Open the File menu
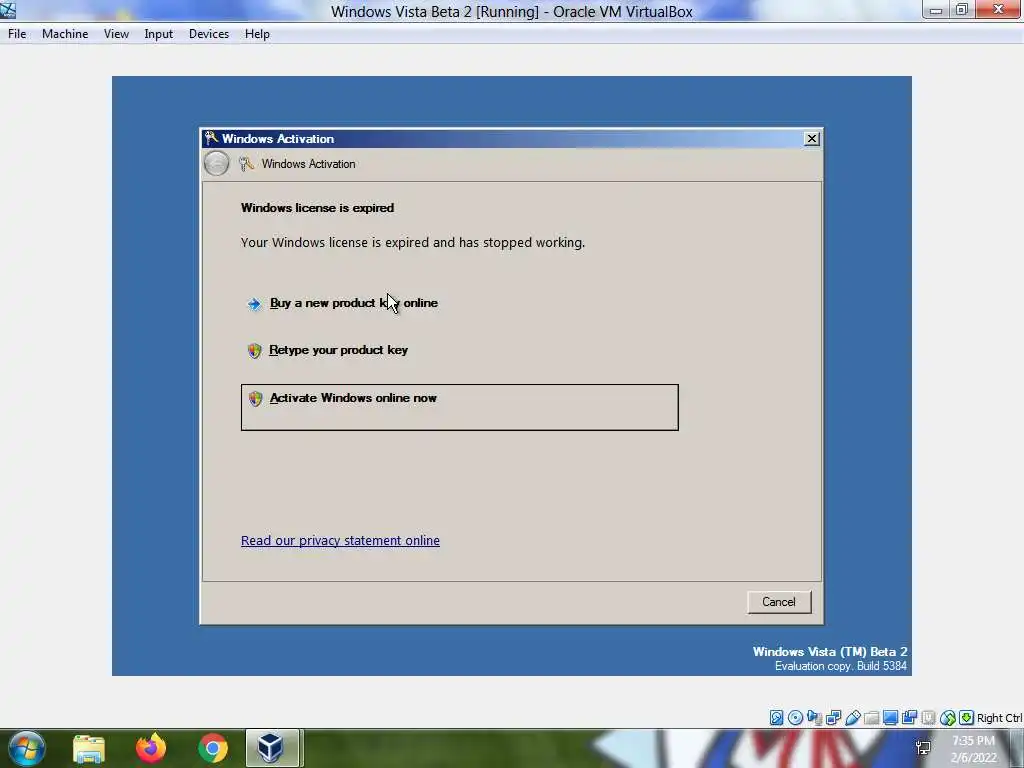 click(x=17, y=34)
